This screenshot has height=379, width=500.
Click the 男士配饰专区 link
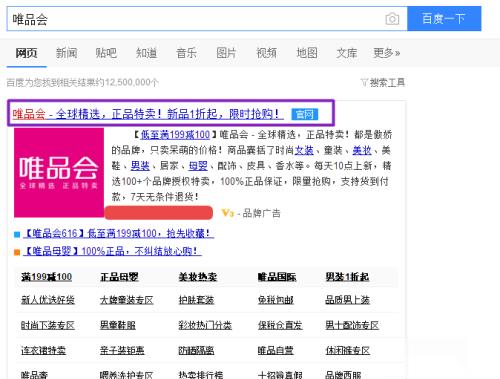[352, 325]
